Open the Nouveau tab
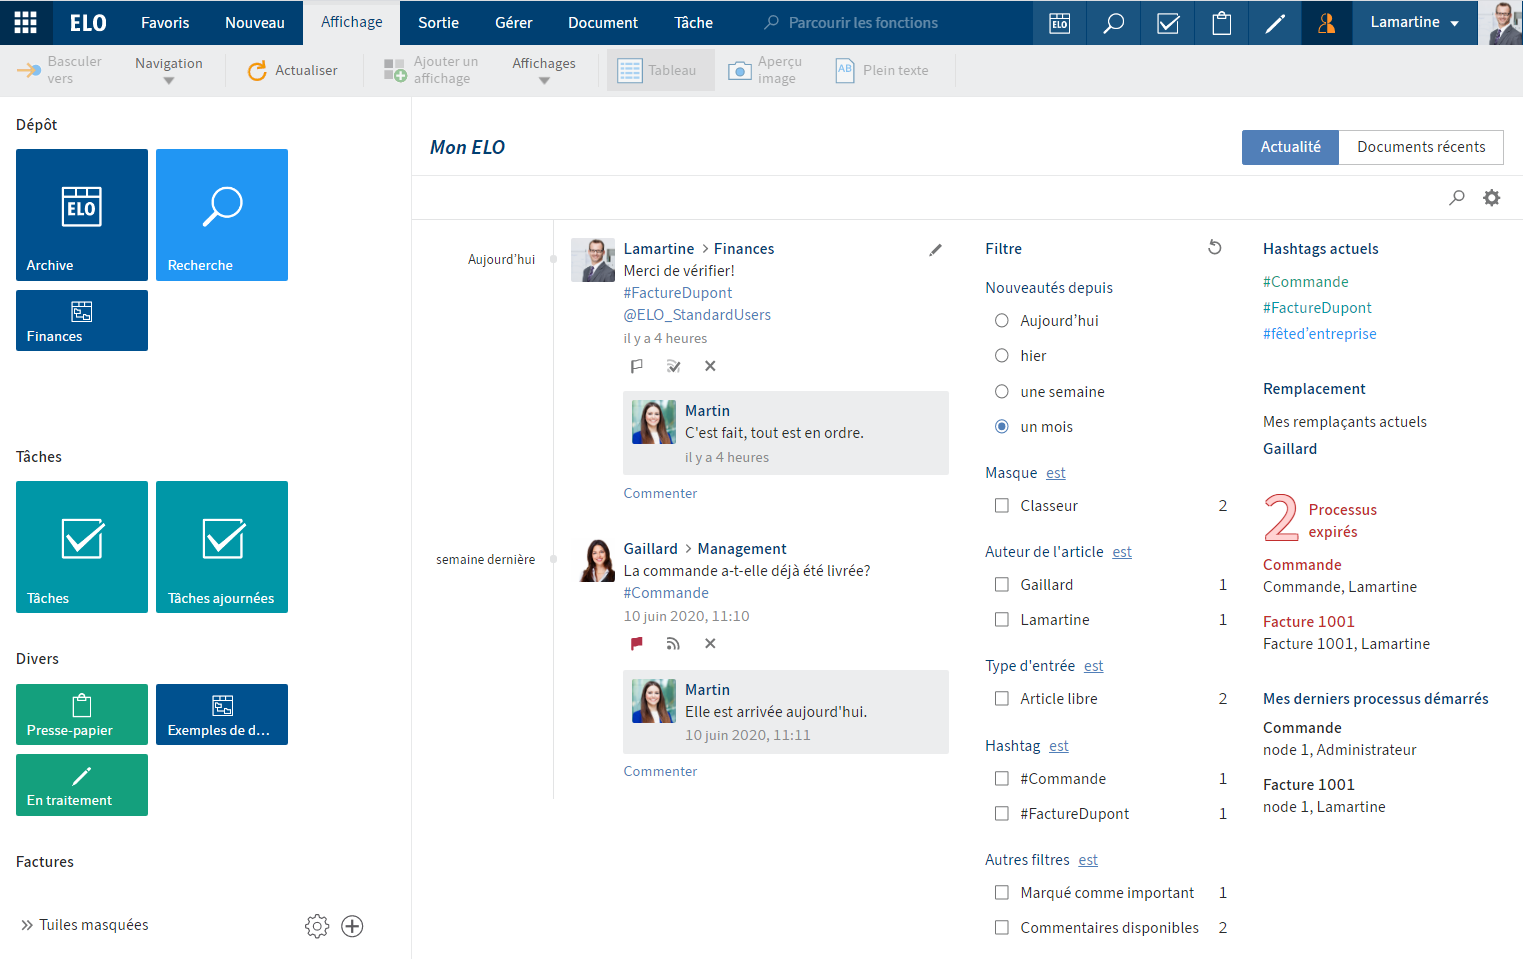The width and height of the screenshot is (1523, 959). click(255, 22)
